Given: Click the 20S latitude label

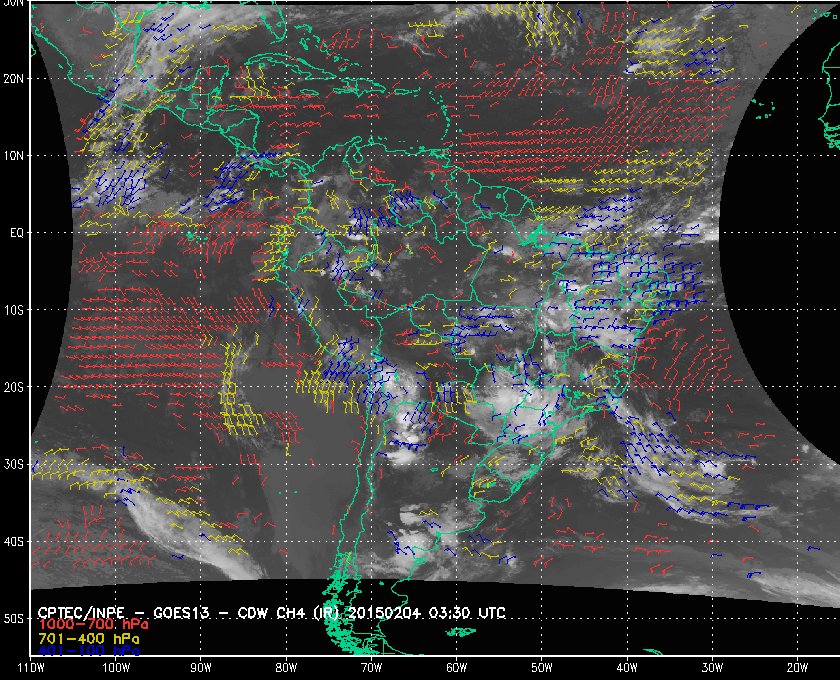Looking at the screenshot, I should (13, 387).
